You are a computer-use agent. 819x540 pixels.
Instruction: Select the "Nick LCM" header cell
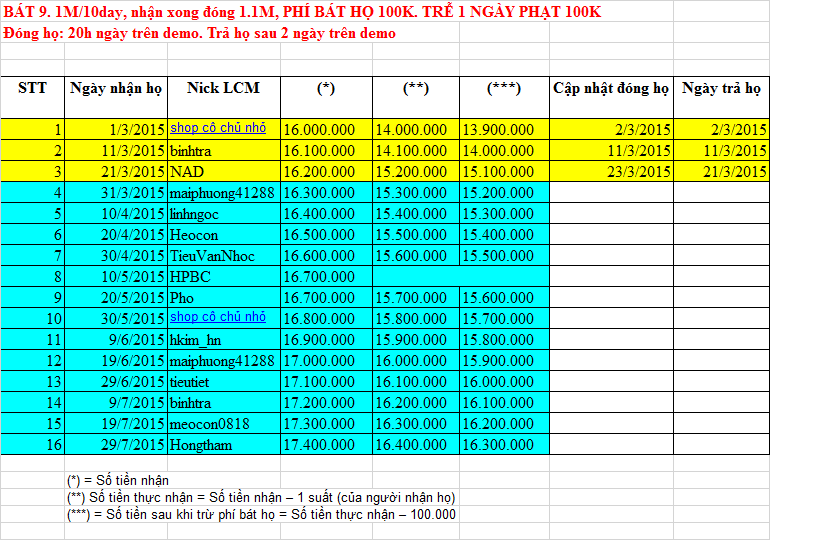(x=223, y=88)
